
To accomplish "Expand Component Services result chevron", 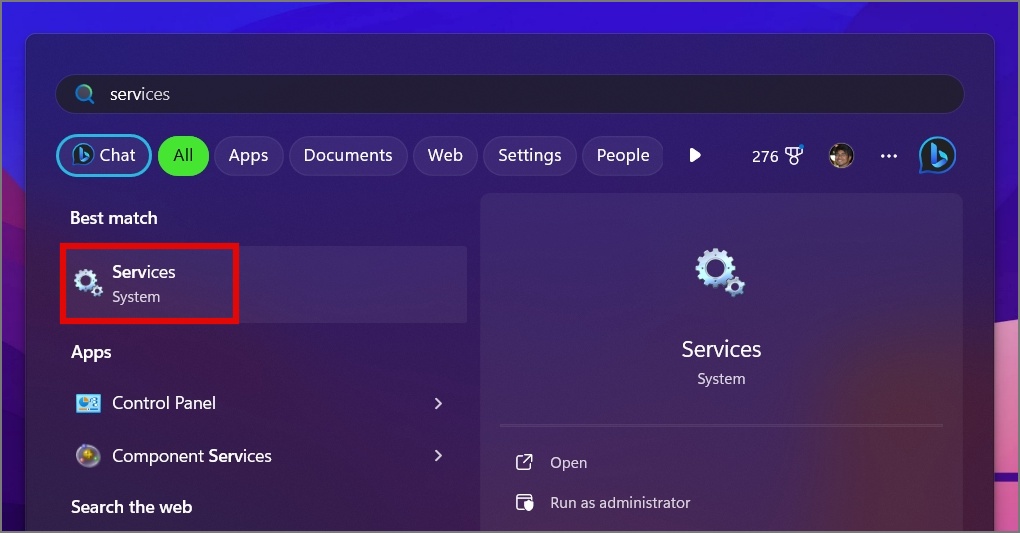I will 438,456.
